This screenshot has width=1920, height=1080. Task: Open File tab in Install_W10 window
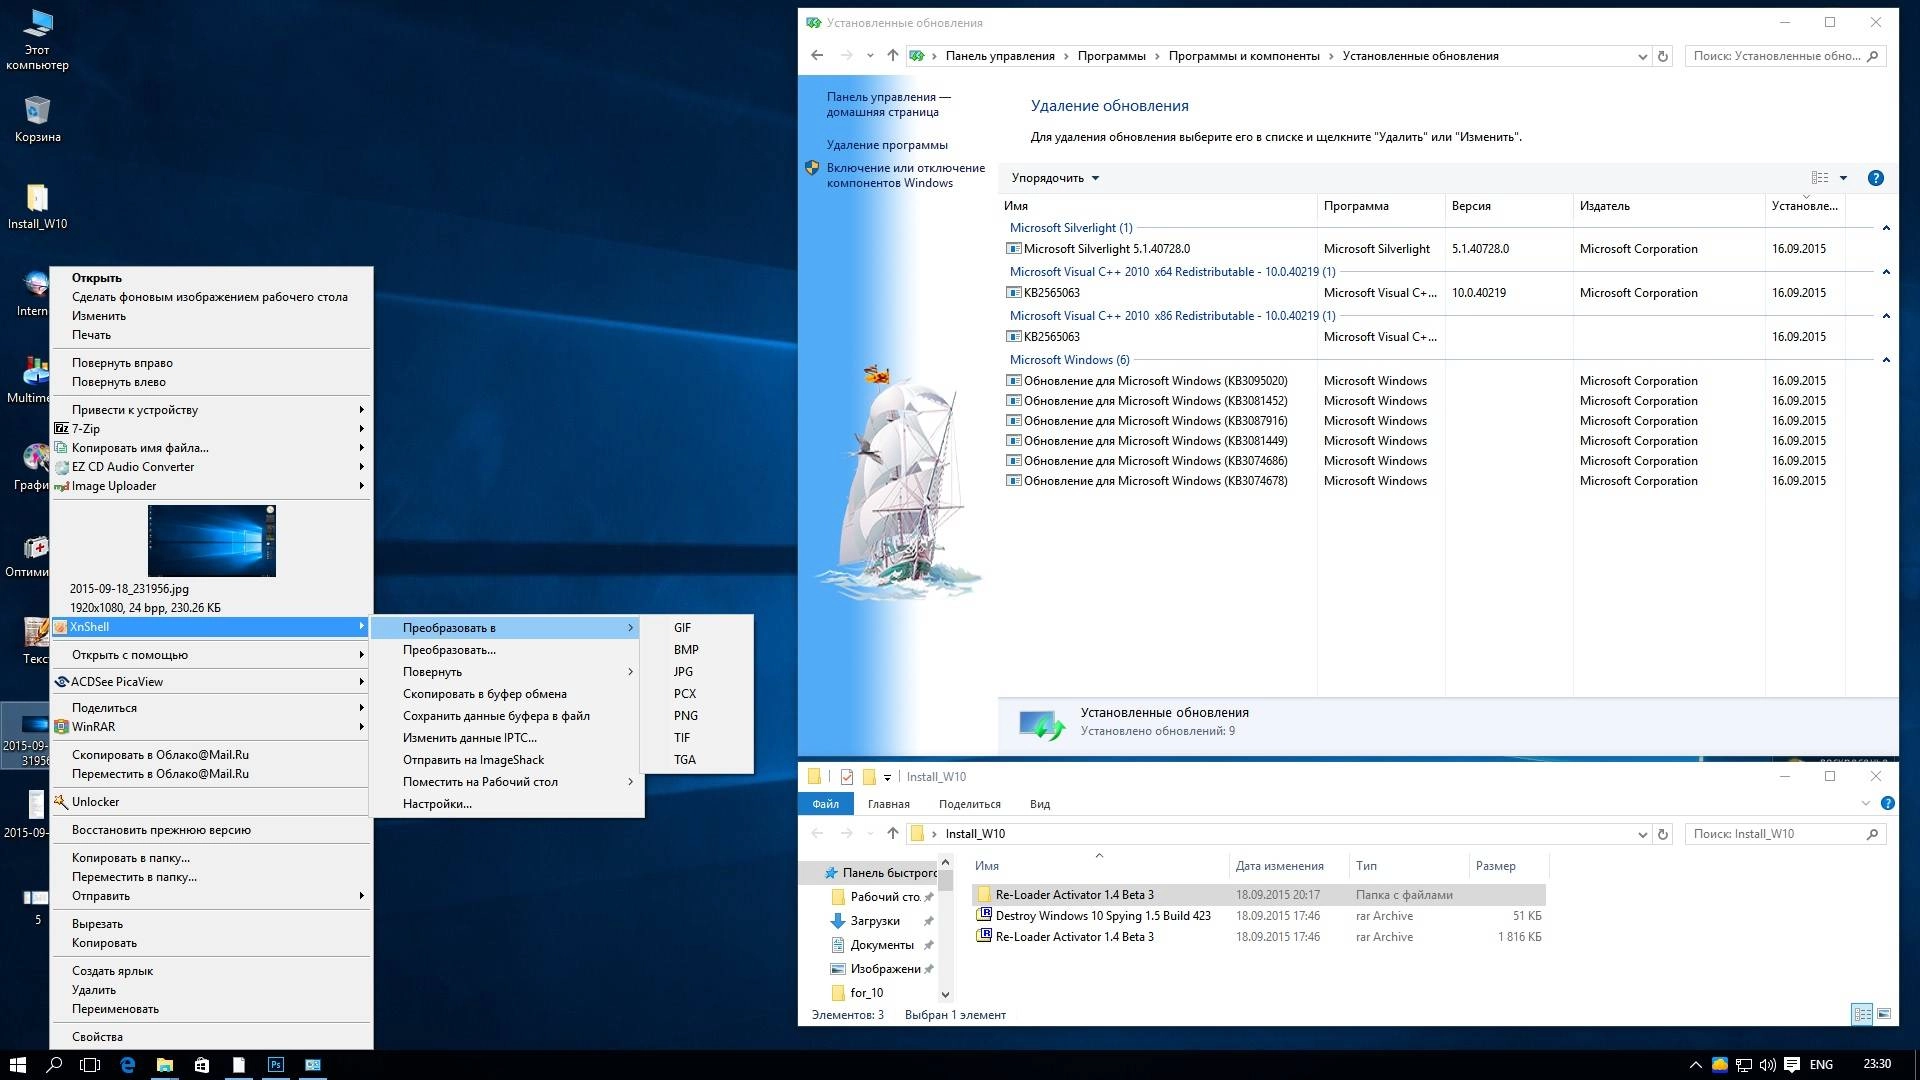825,804
